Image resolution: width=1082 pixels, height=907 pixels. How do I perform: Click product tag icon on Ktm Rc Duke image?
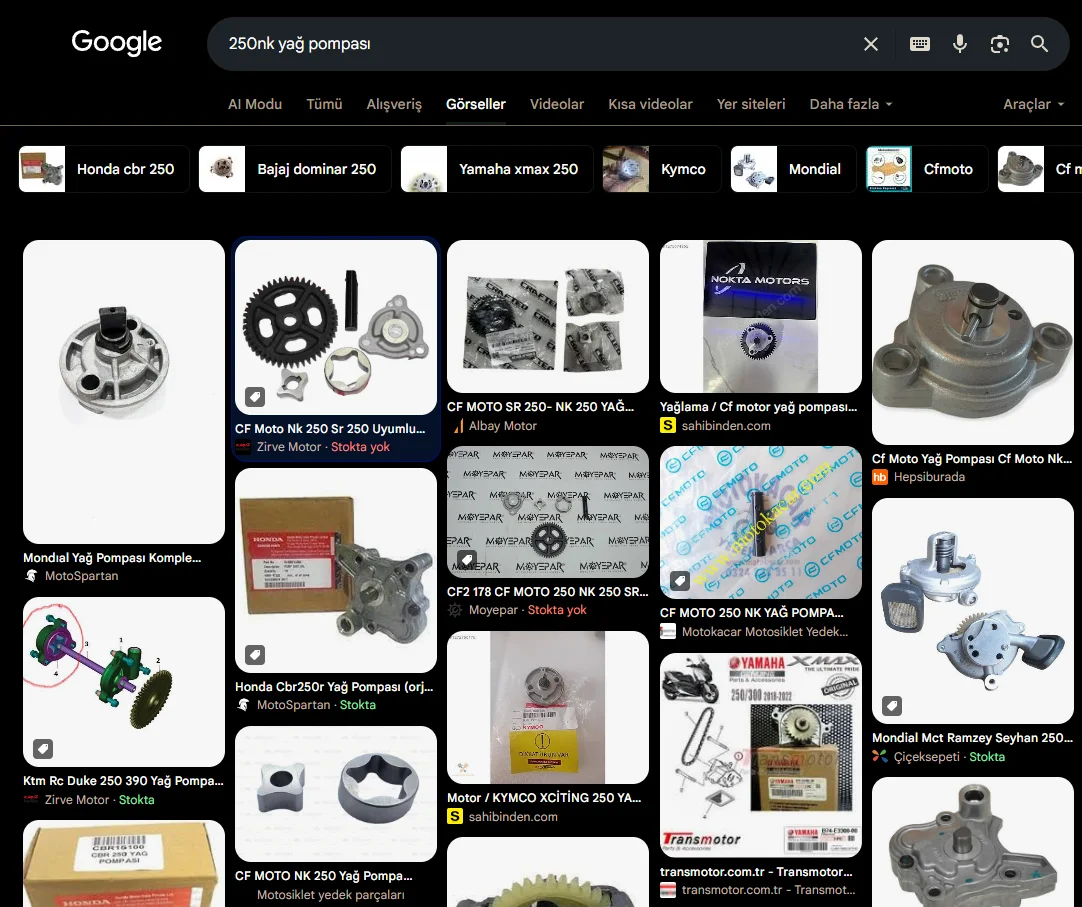click(43, 748)
